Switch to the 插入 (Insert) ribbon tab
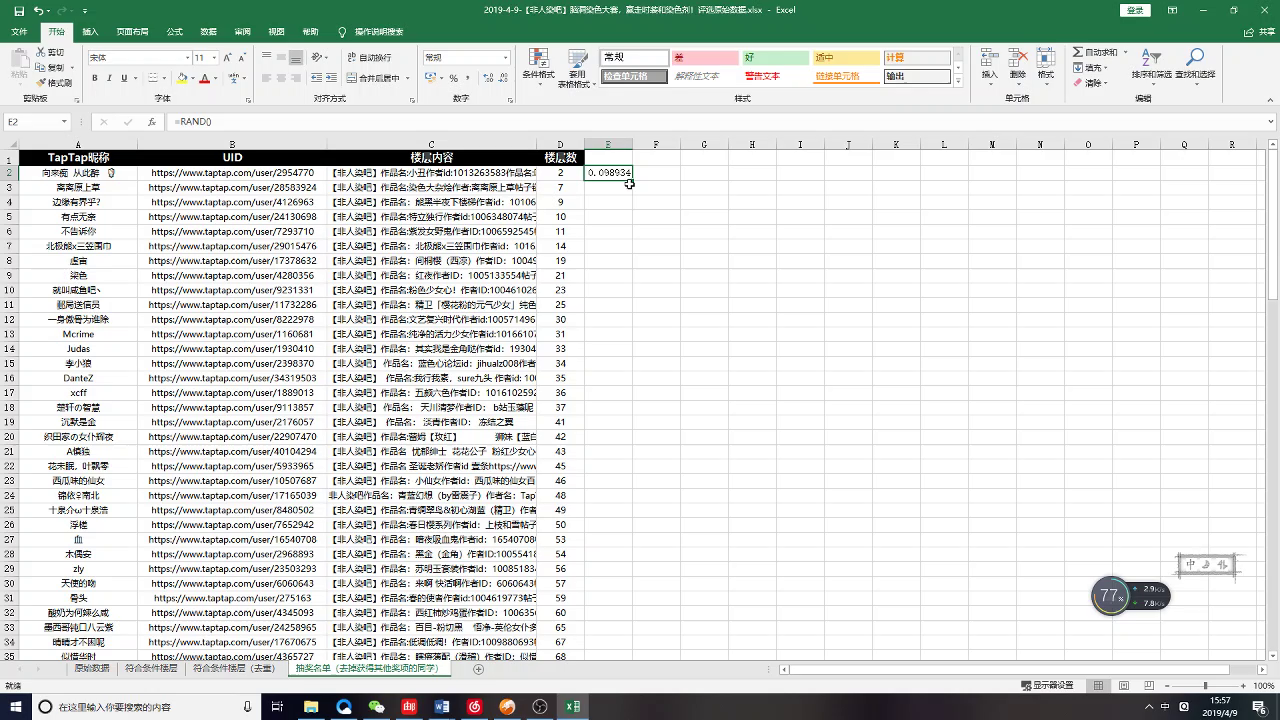Image resolution: width=1280 pixels, height=720 pixels. 90,32
